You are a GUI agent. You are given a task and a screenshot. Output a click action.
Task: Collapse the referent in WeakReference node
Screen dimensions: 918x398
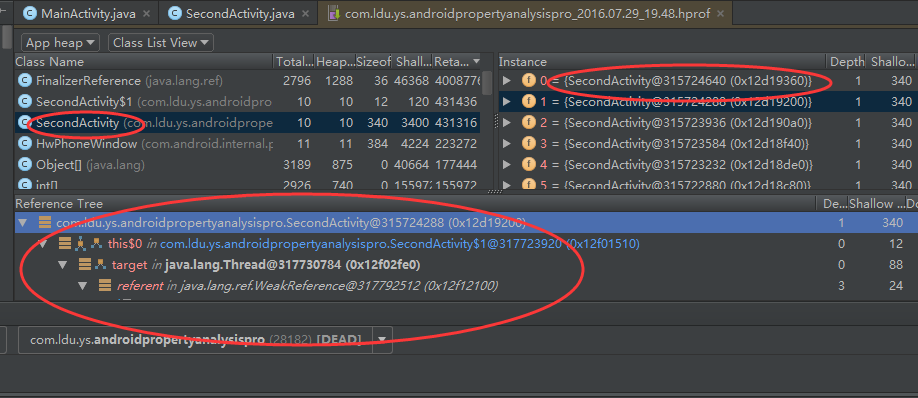(x=83, y=286)
